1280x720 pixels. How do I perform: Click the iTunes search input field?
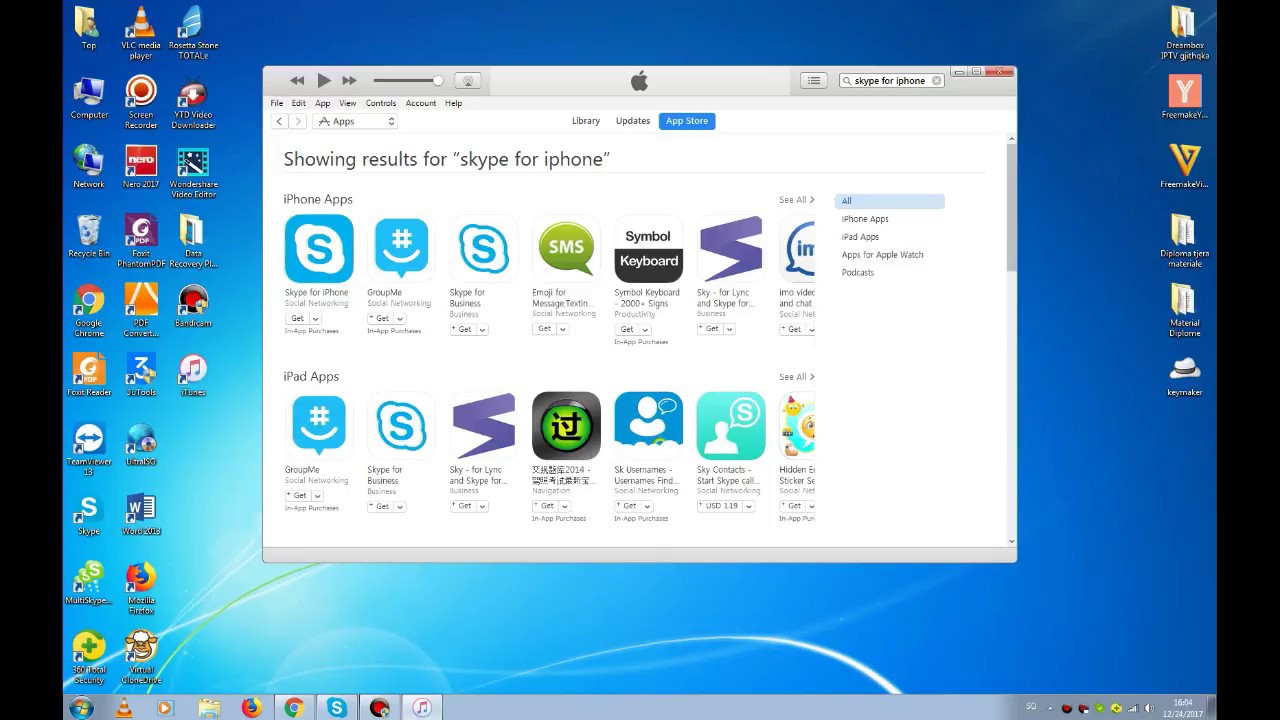pyautogui.click(x=889, y=81)
